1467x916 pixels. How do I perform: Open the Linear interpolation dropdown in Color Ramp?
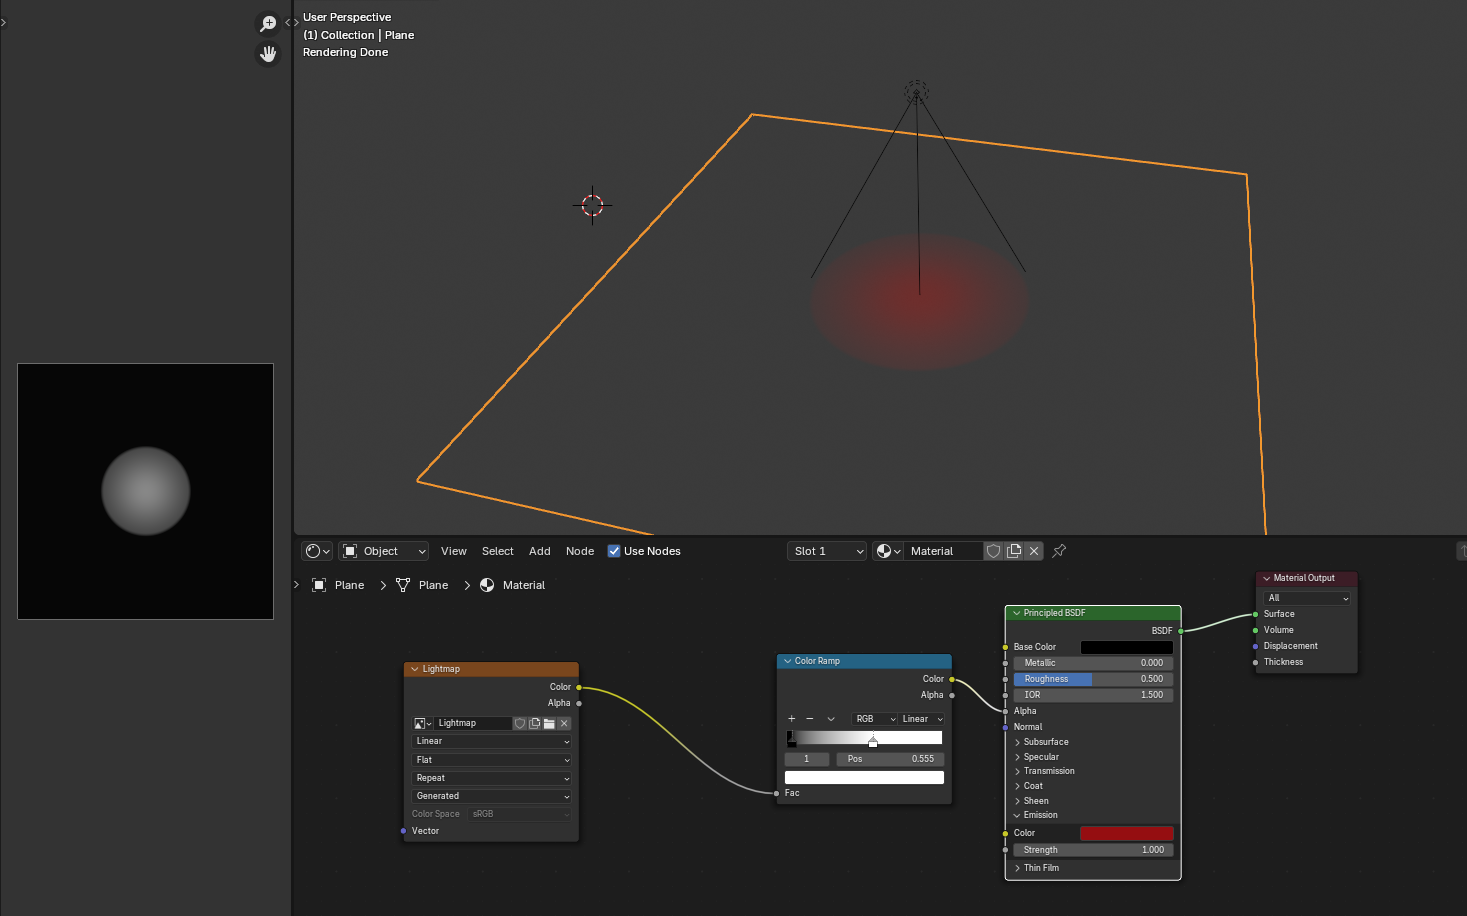[x=922, y=719]
